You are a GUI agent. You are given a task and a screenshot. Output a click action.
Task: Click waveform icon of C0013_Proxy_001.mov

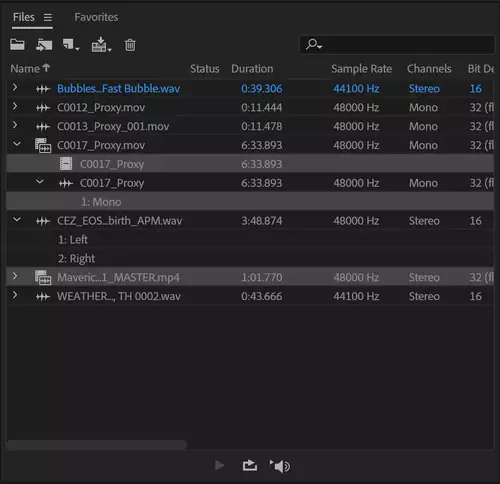click(x=43, y=127)
